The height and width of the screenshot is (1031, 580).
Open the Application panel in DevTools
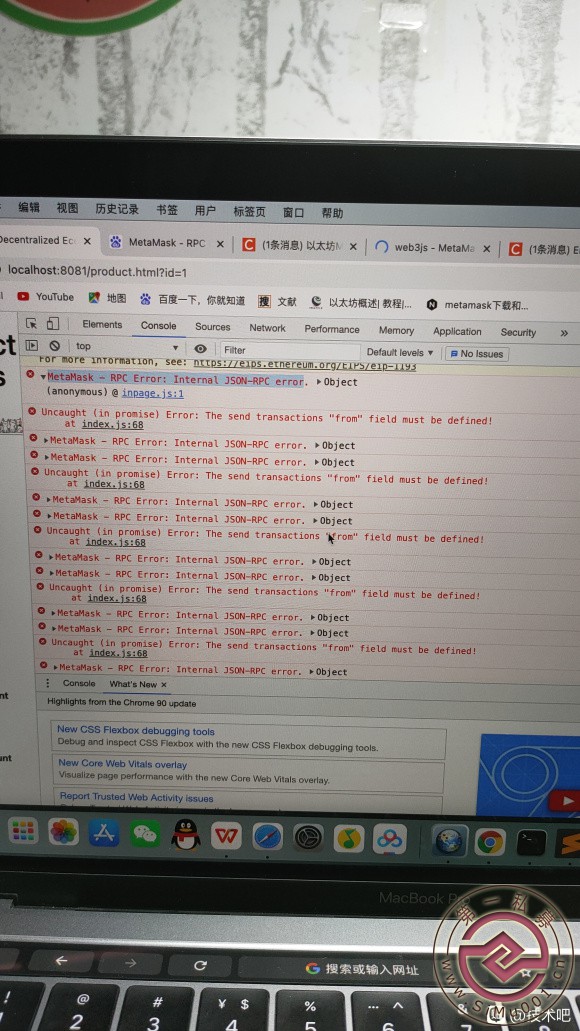tap(457, 331)
